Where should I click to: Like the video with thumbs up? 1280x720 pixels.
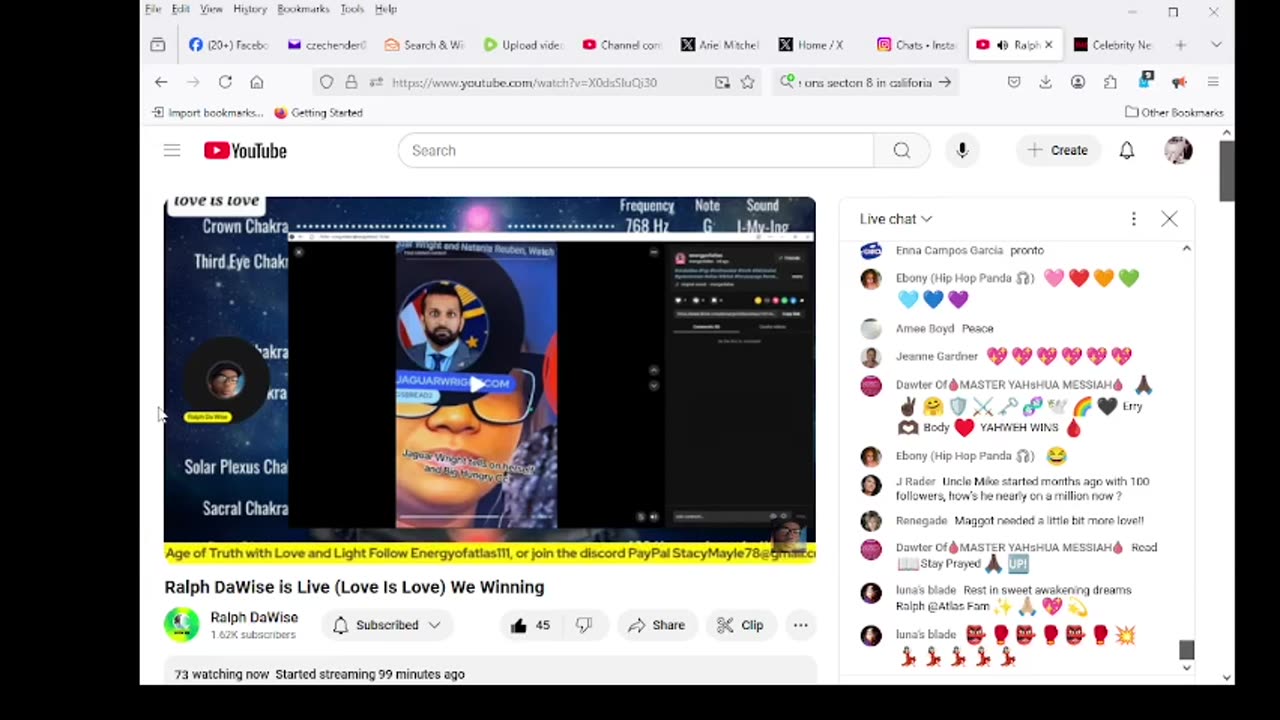530,625
